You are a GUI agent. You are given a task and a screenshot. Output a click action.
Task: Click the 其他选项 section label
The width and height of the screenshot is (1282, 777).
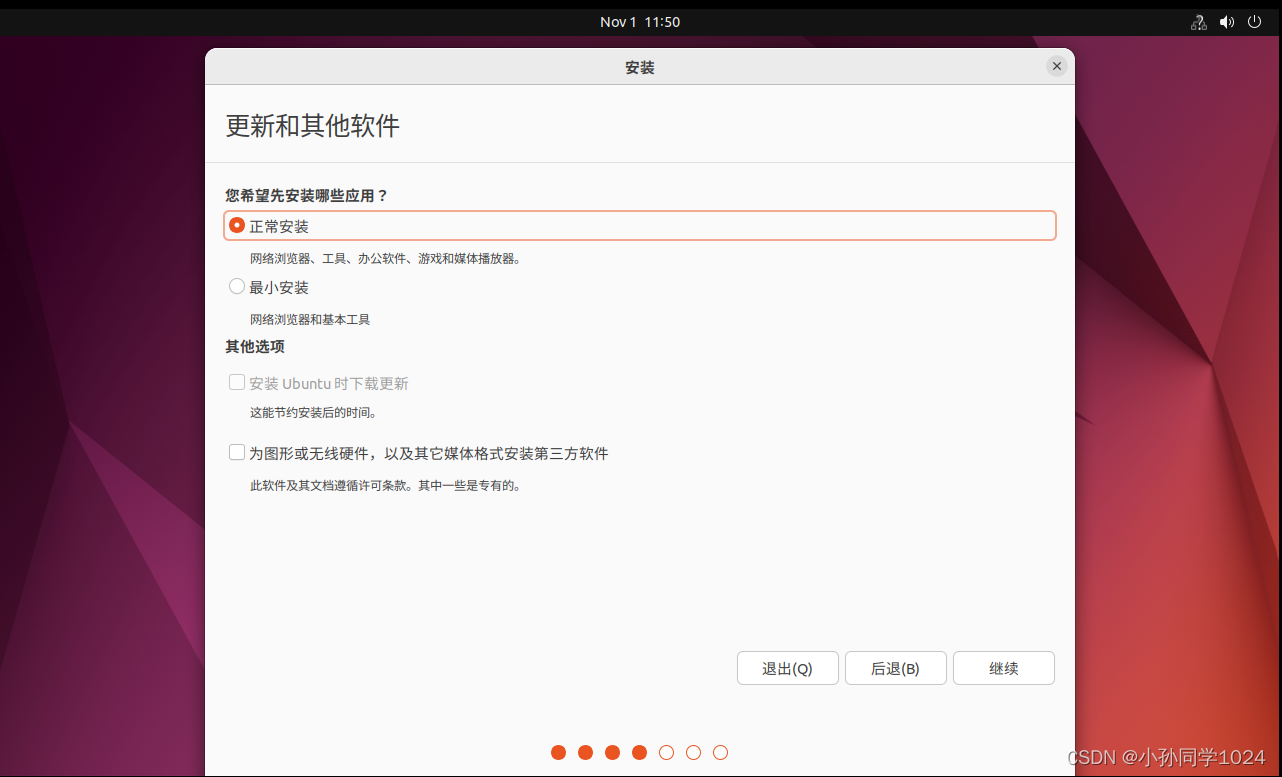[254, 347]
